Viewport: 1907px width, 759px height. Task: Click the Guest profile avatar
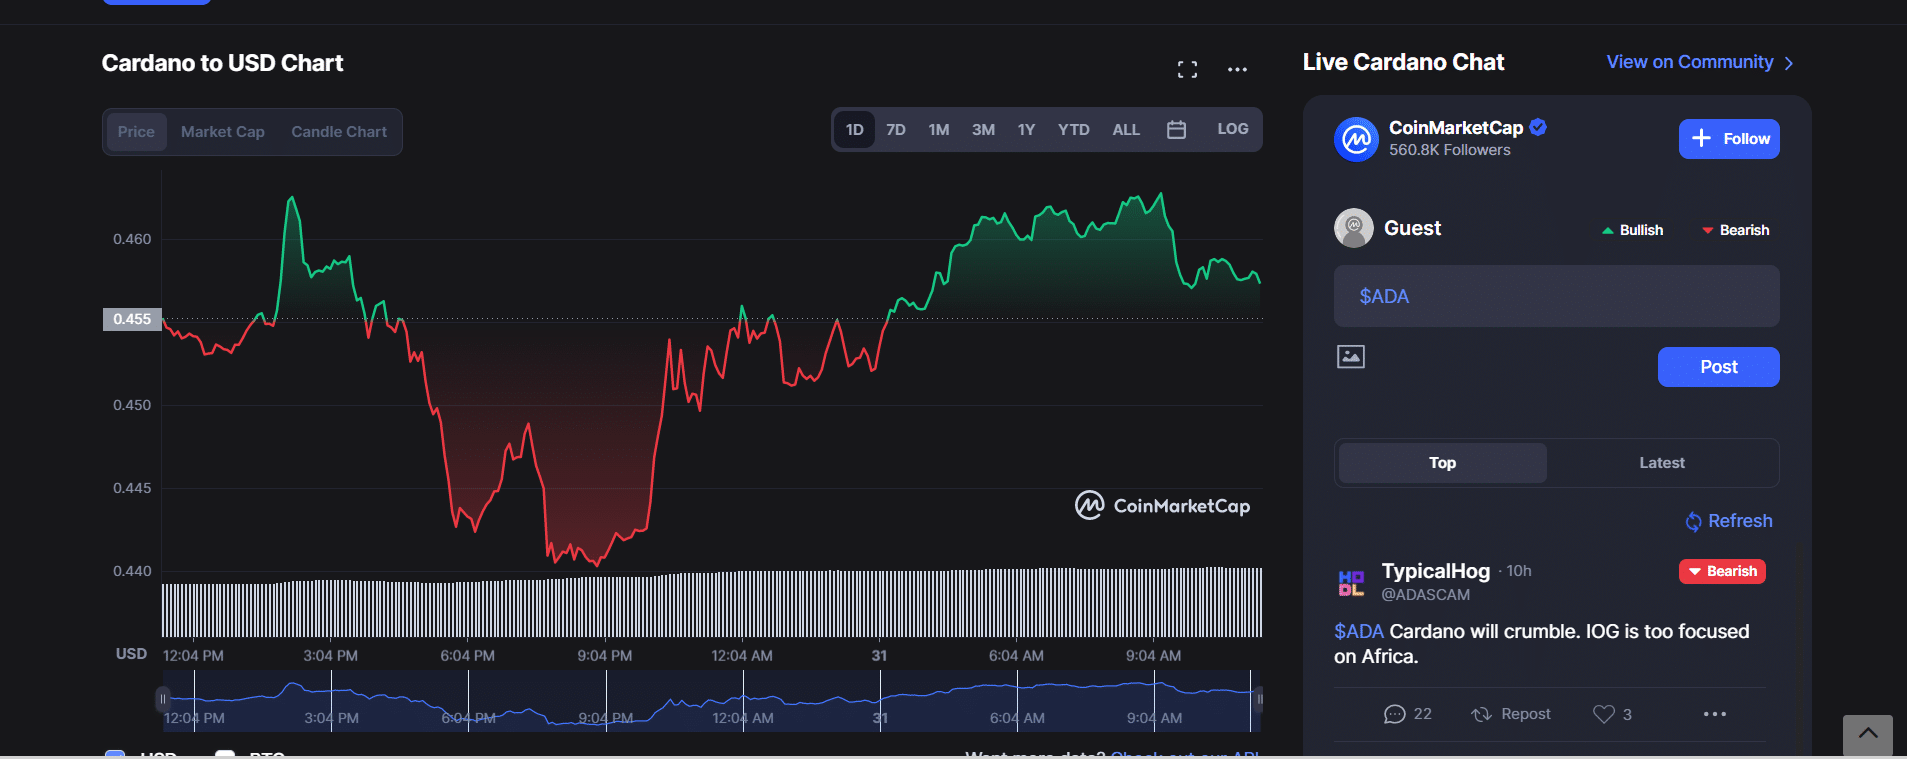[x=1354, y=228]
